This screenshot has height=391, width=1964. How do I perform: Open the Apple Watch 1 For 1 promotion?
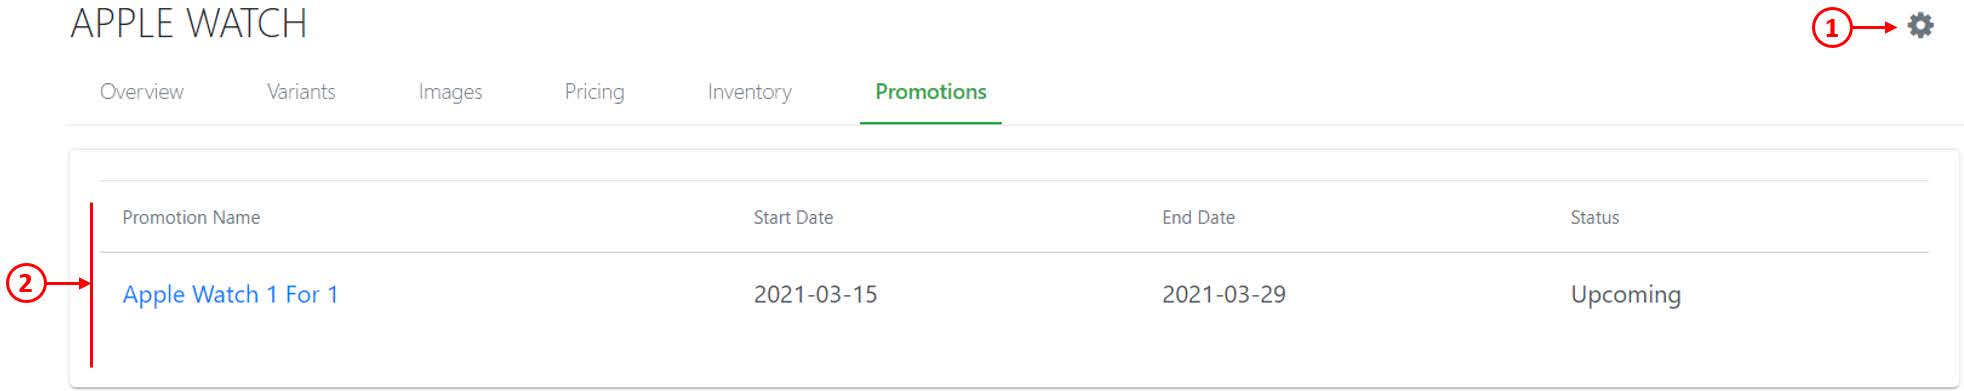pos(230,294)
